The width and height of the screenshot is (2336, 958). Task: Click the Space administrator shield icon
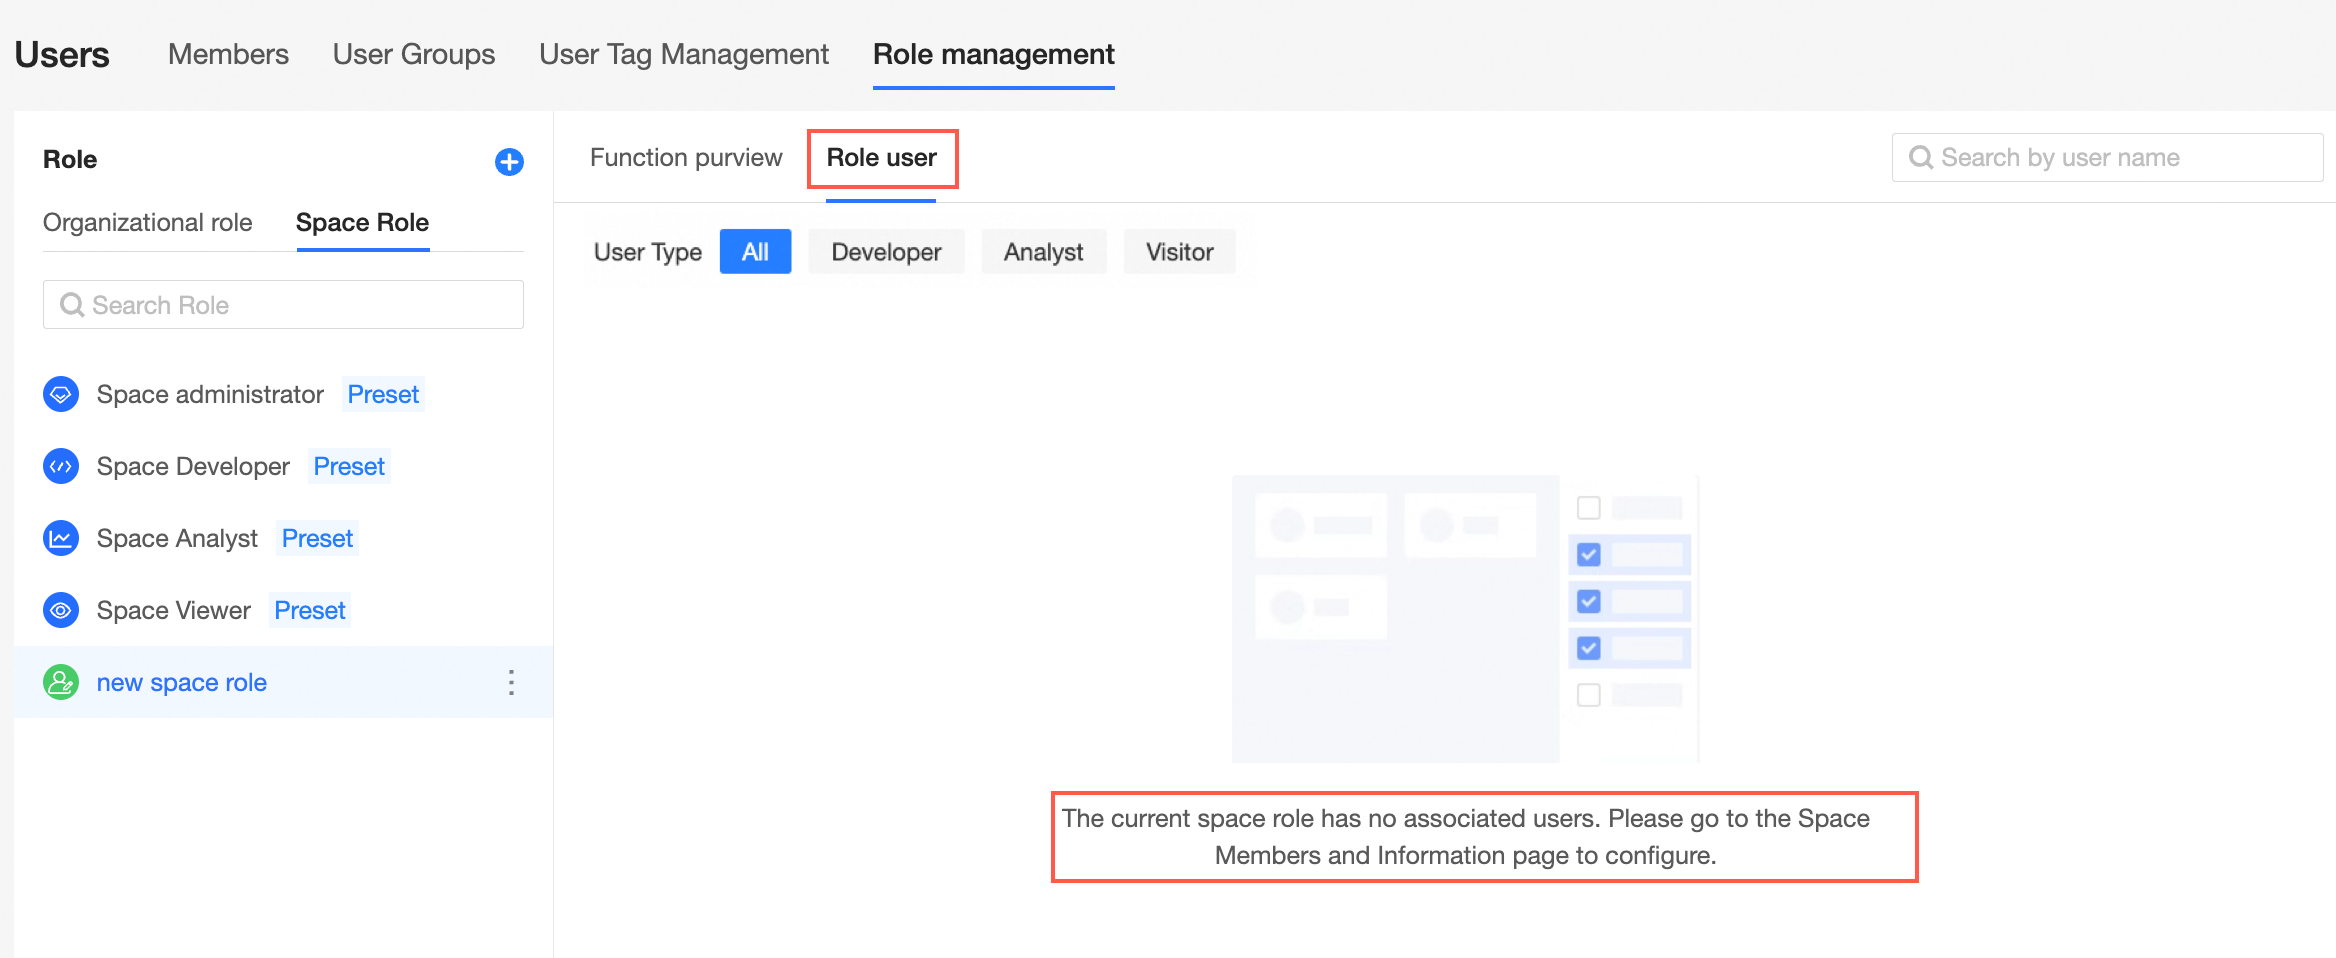[x=61, y=394]
